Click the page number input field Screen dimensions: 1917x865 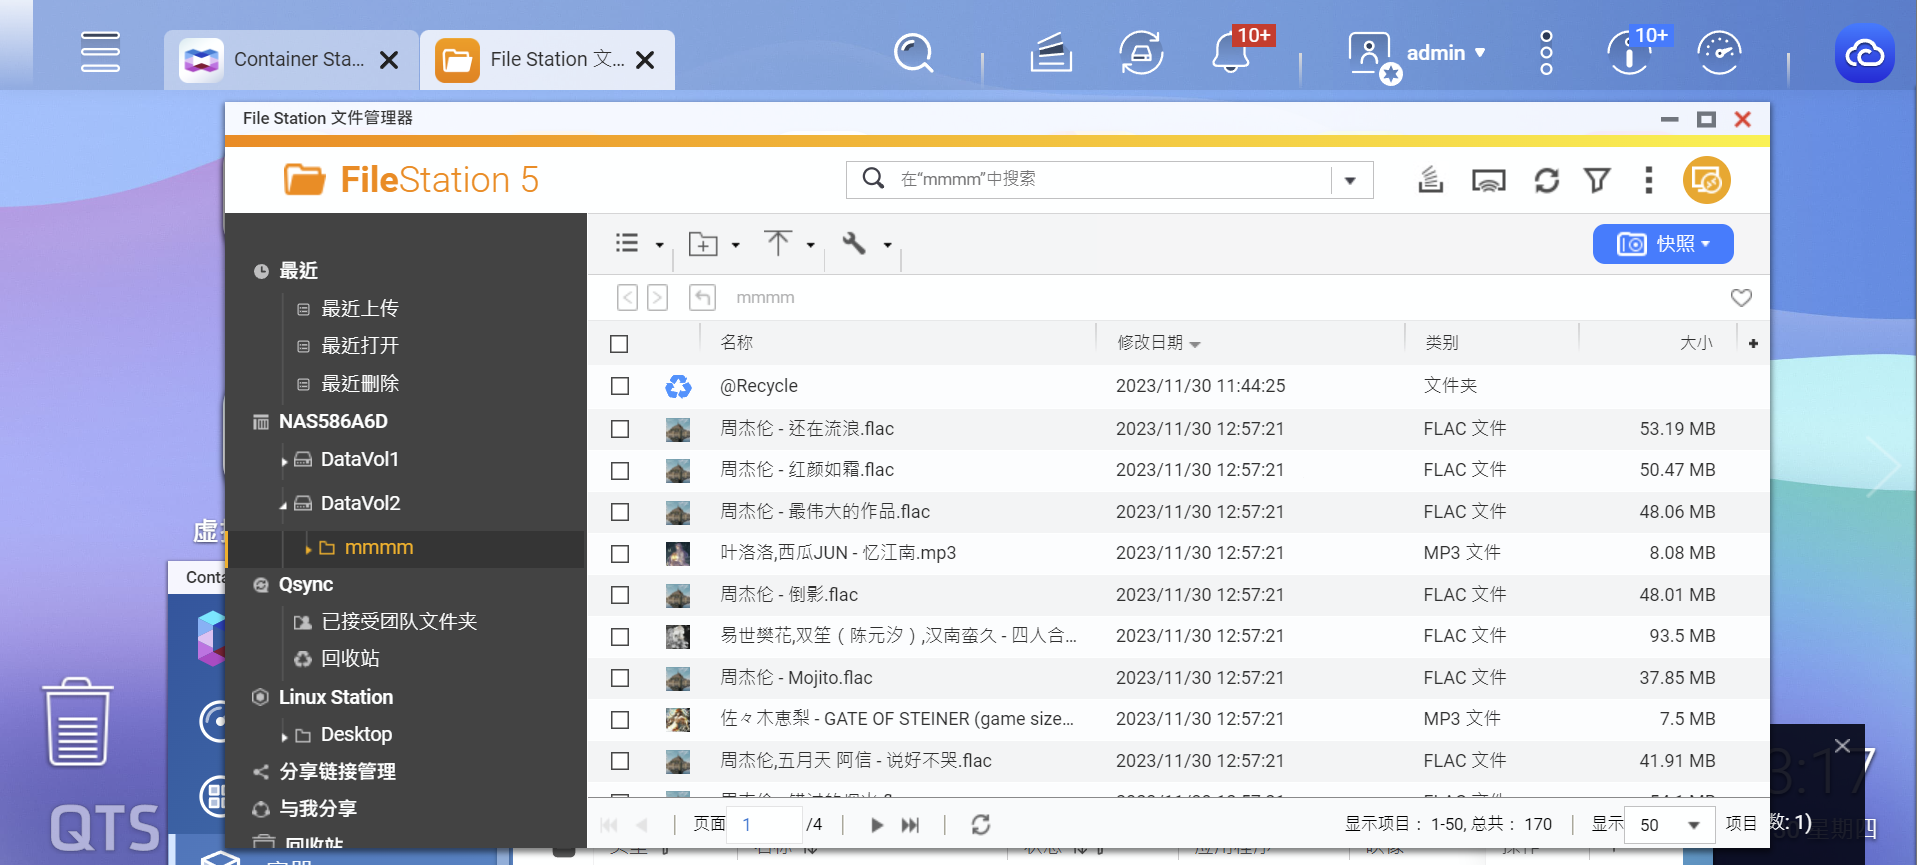[764, 825]
